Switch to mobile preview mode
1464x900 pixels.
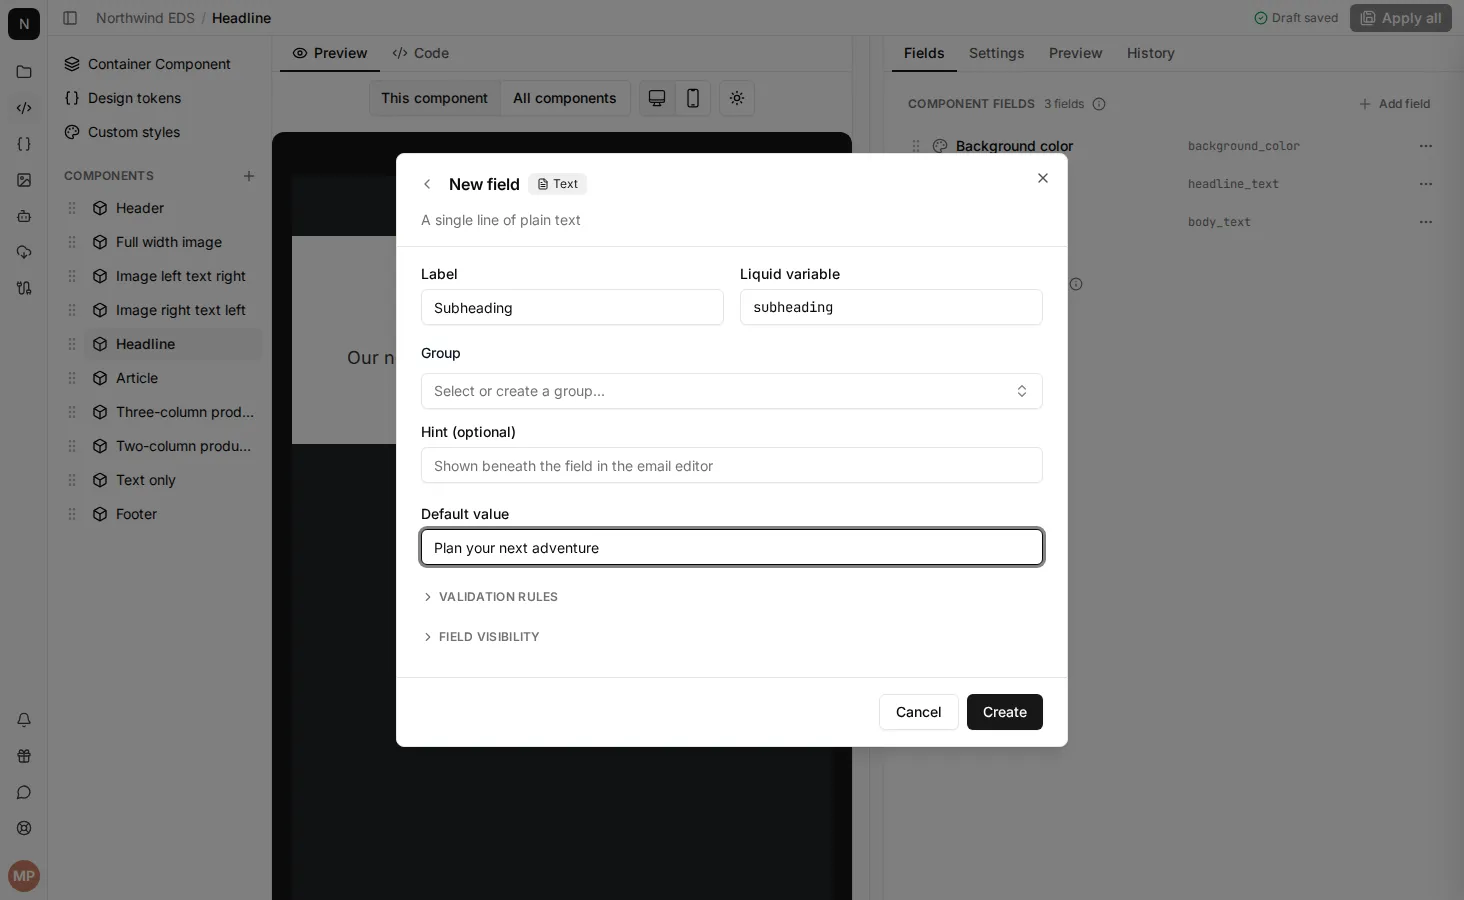tap(692, 98)
